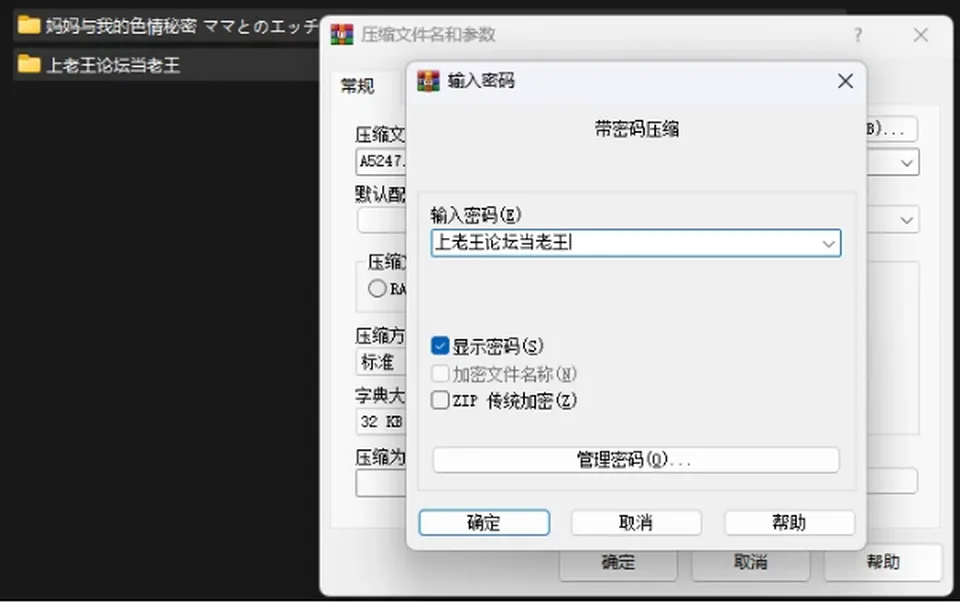Click the WinRAR icon in the 输入密码 title bar
Screen dimensions: 960x603
pos(428,81)
